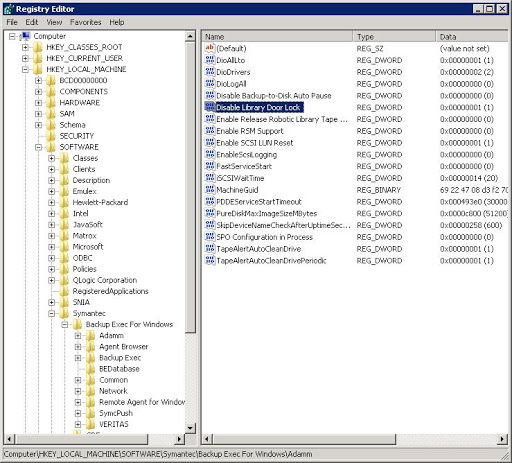
Task: Expand the Hewlett-Packard key
Action: tap(52, 202)
